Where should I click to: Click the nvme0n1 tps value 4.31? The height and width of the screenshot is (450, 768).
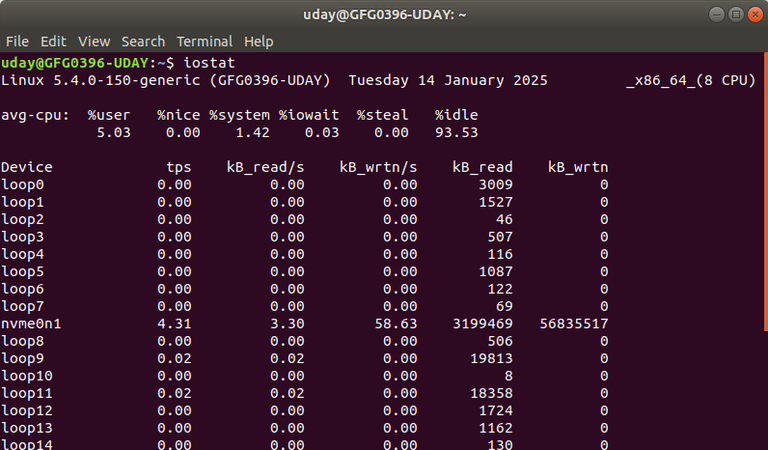(174, 324)
